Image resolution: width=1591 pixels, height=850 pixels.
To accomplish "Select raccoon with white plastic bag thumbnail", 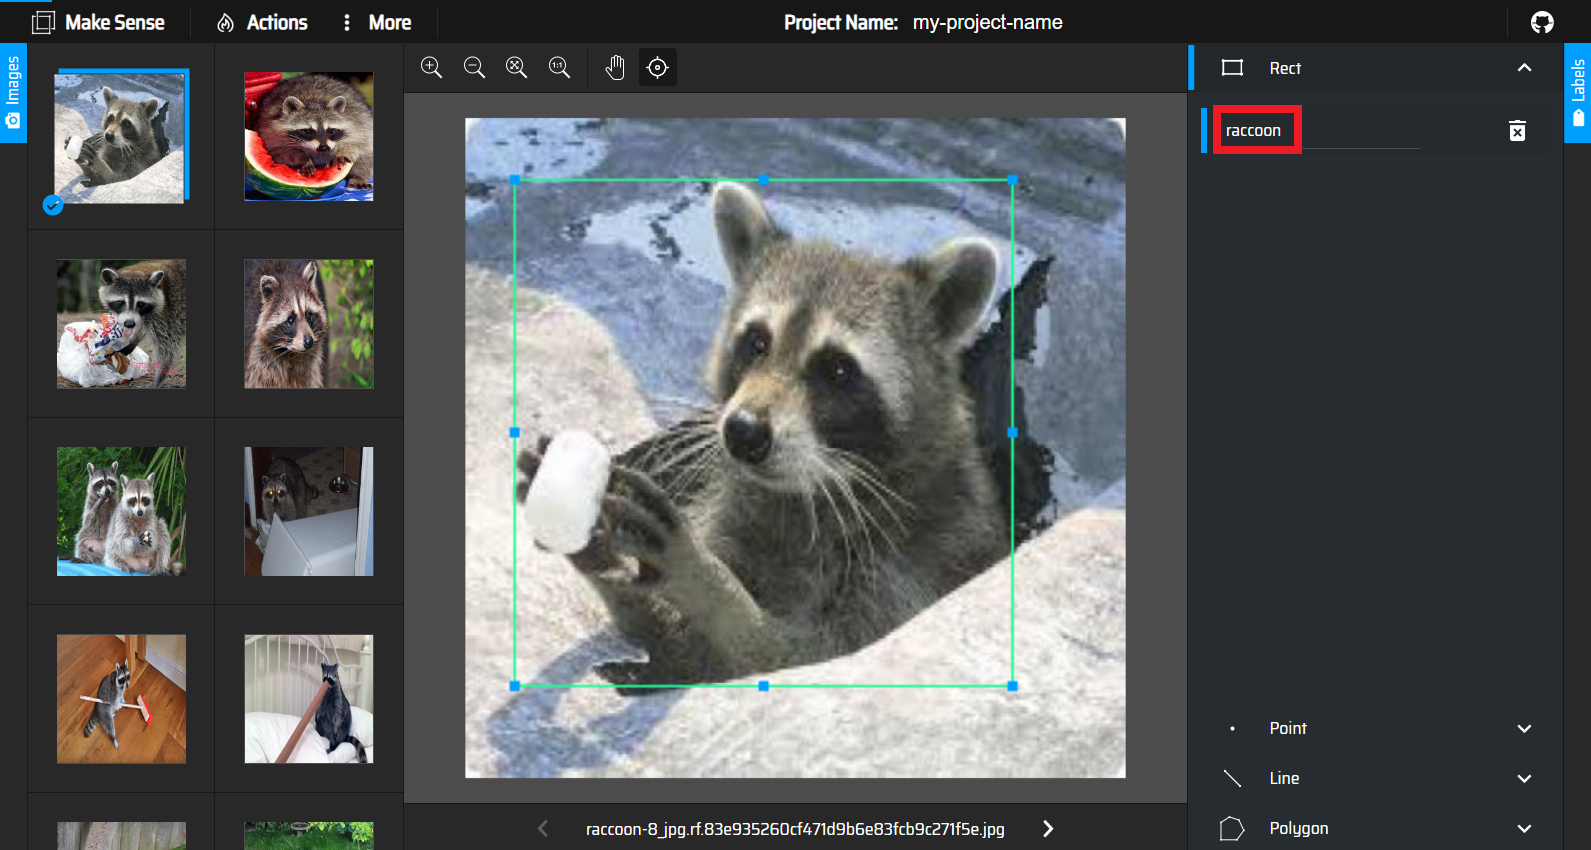I will tap(121, 324).
